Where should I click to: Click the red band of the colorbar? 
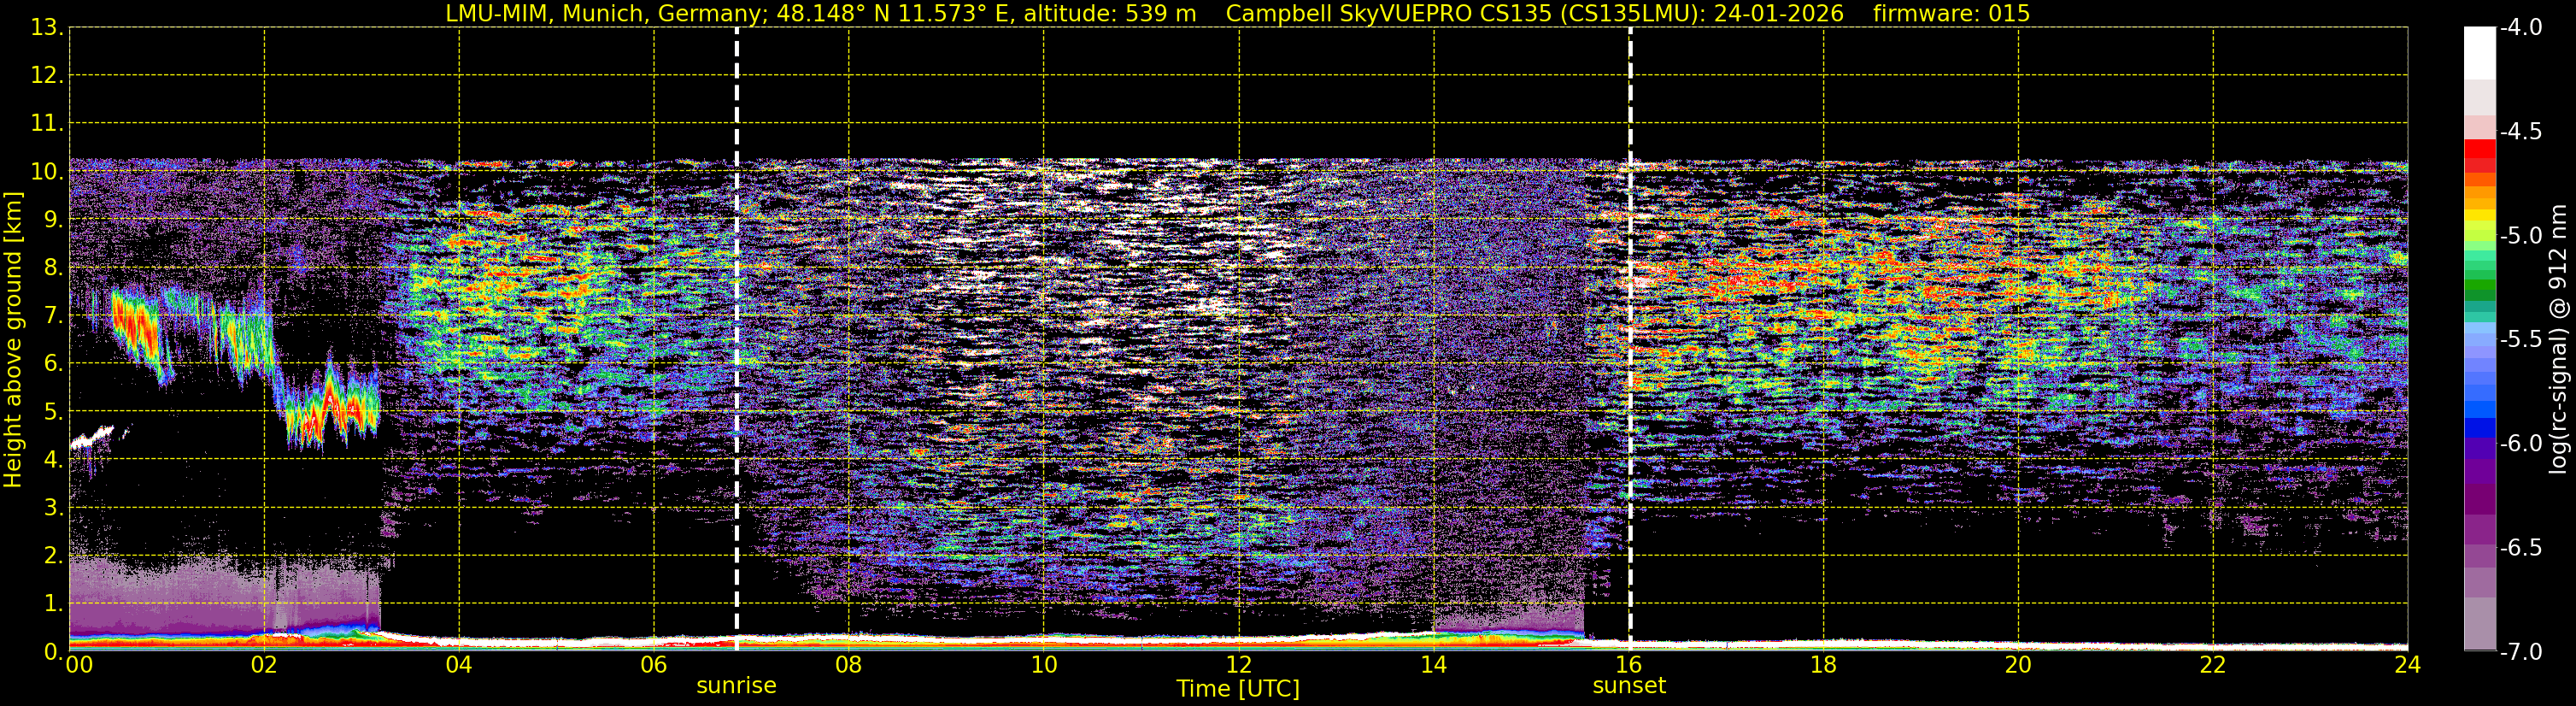coord(2480,149)
